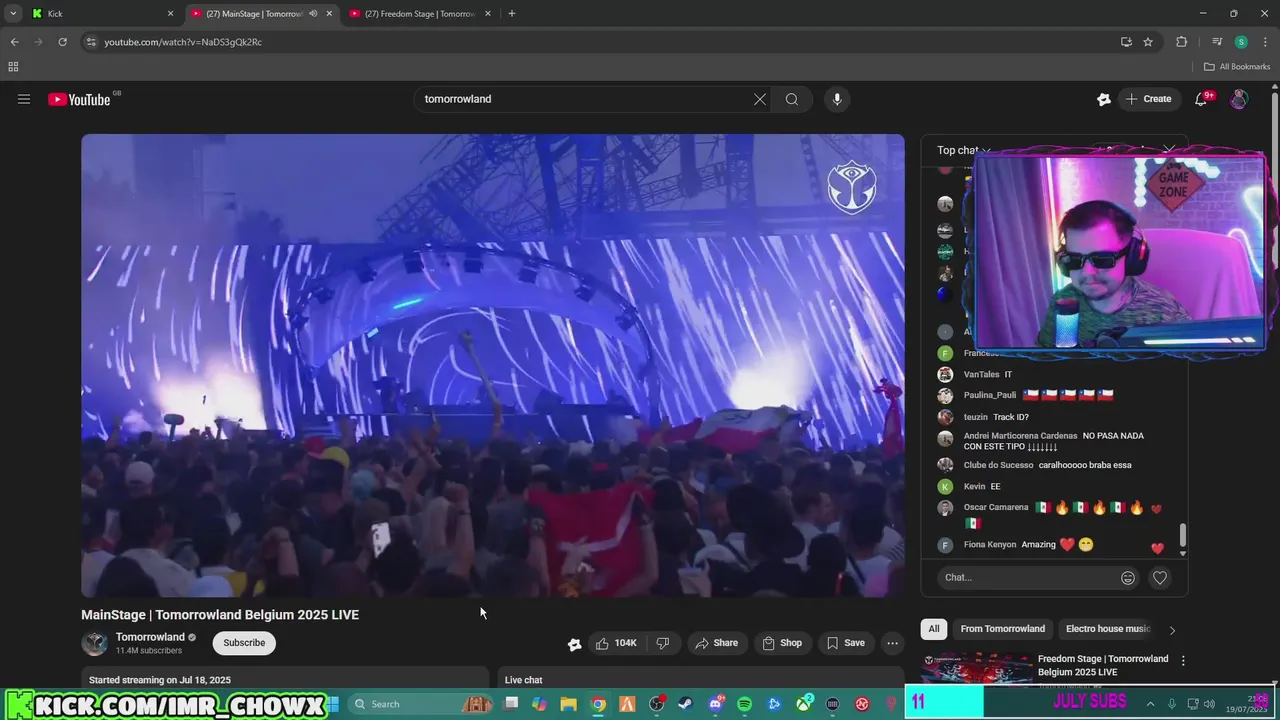The width and height of the screenshot is (1280, 720).
Task: Open Freedom Stage suggested video thumbnail
Action: tap(976, 668)
